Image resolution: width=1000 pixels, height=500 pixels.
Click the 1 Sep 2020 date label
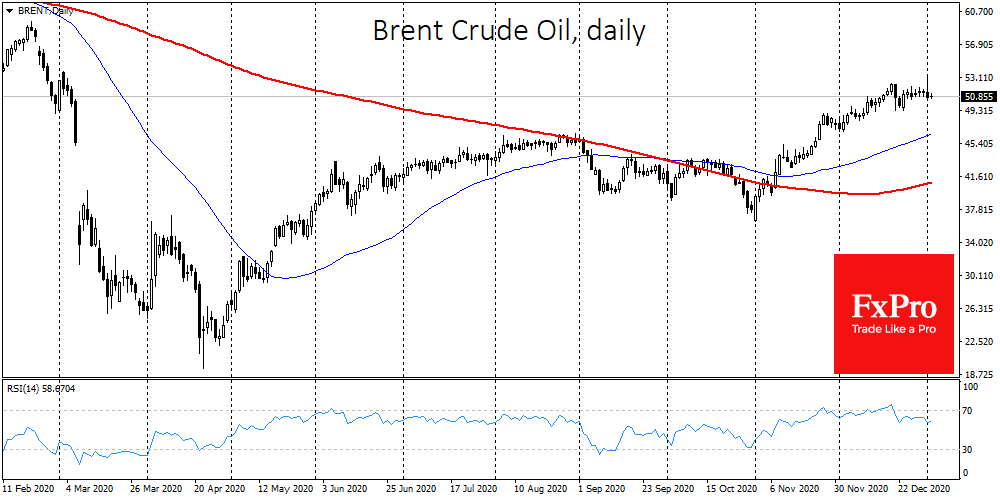pos(601,487)
